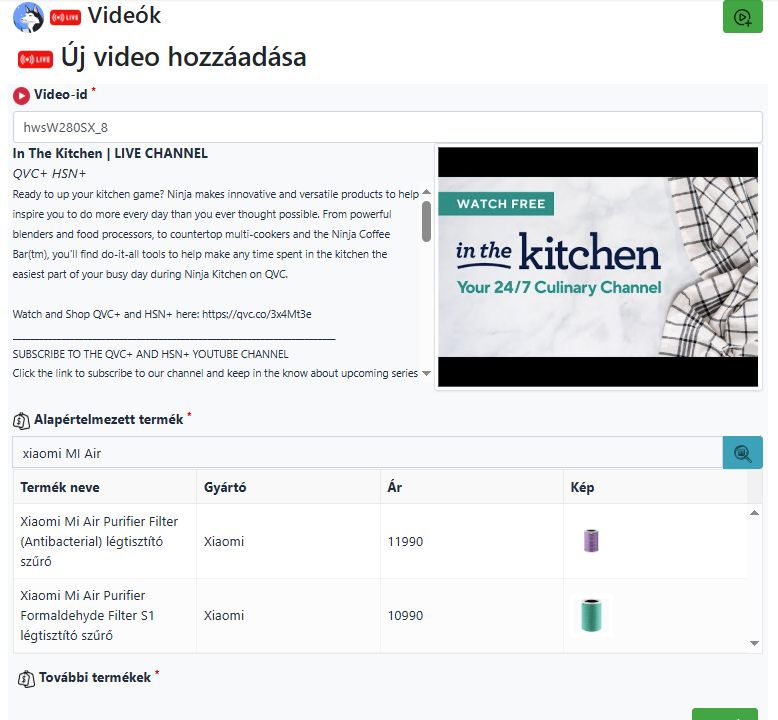
Task: Click the green formaldehyde filter image
Action: coord(591,615)
